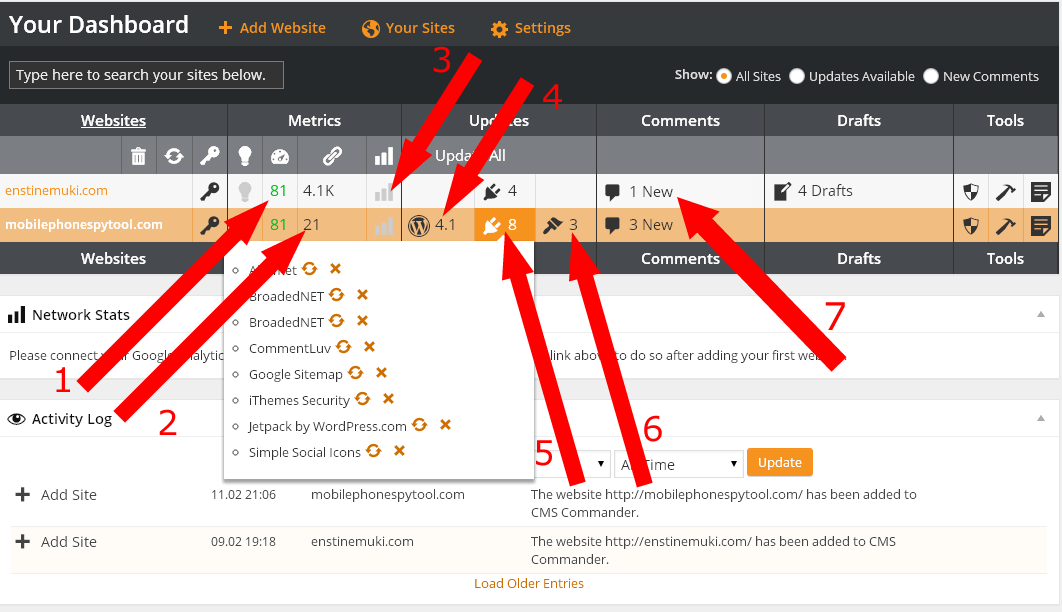Screen dimensions: 1062x612
Task: Select the New Comments radio button
Action: pyautogui.click(x=931, y=76)
